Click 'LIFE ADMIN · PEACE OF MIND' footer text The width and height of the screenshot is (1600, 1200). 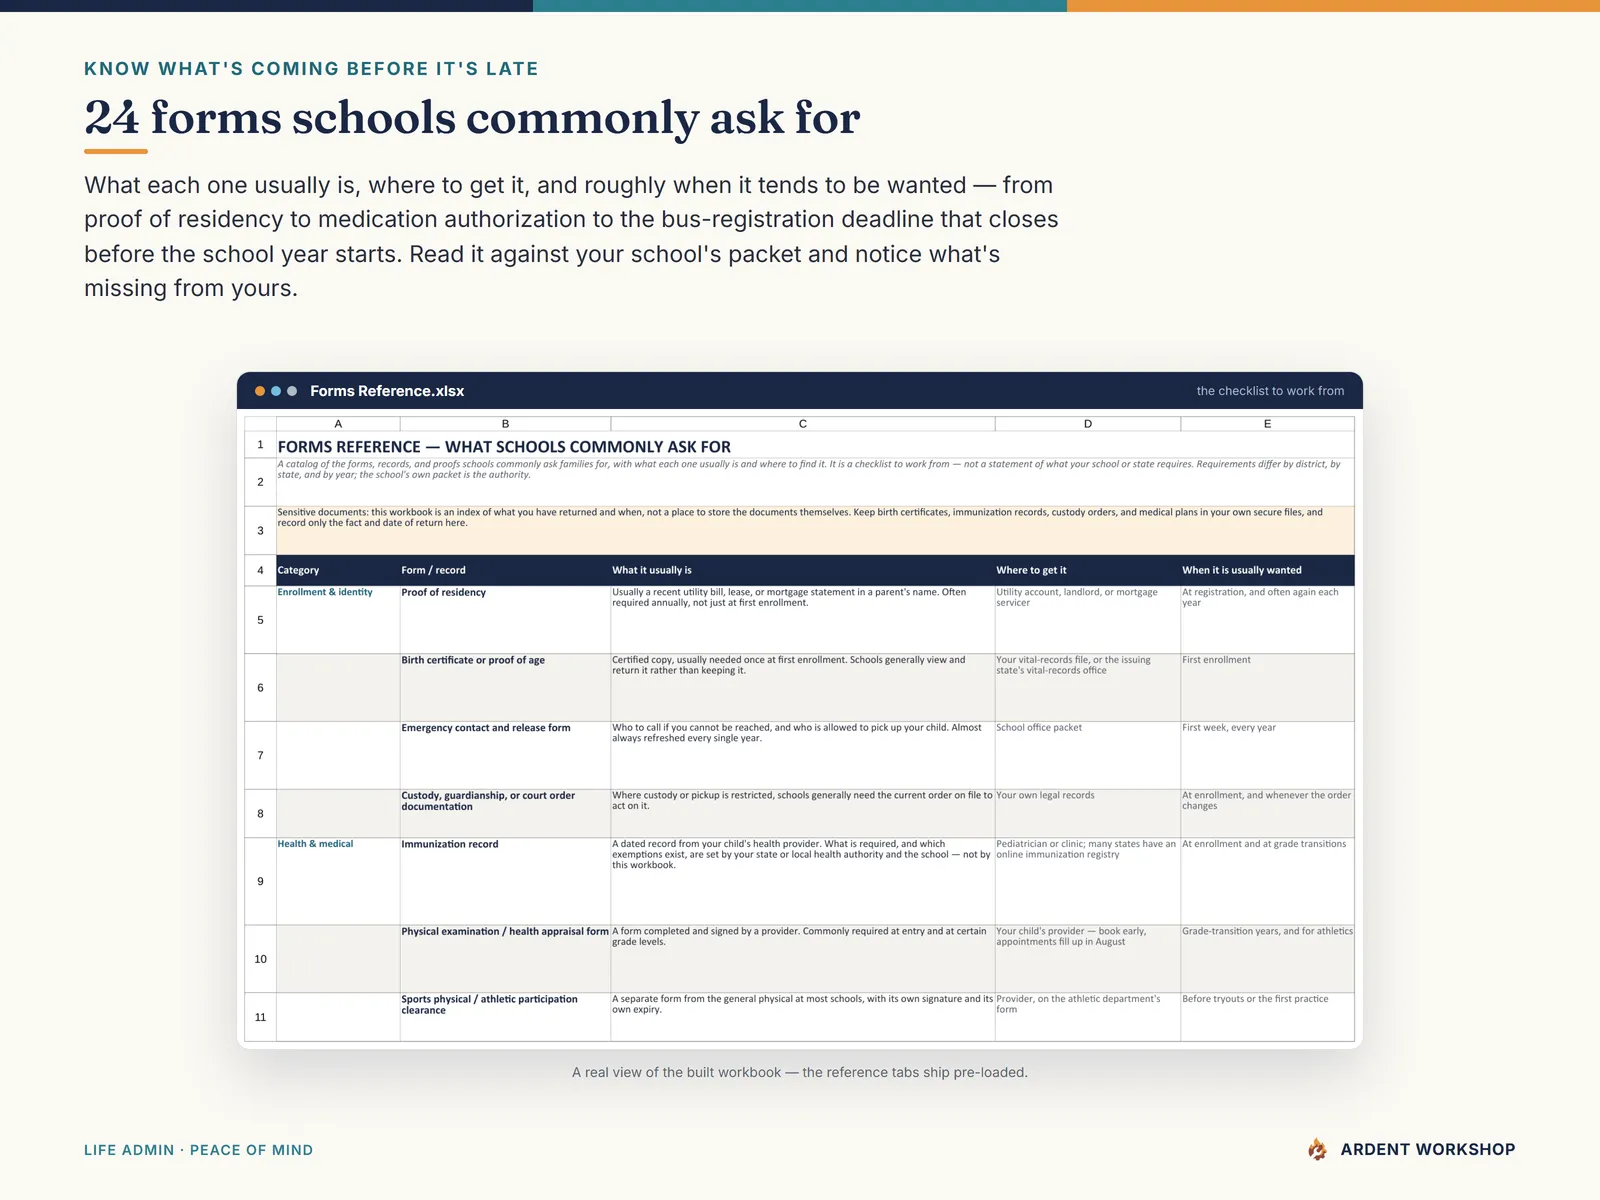tap(198, 1150)
